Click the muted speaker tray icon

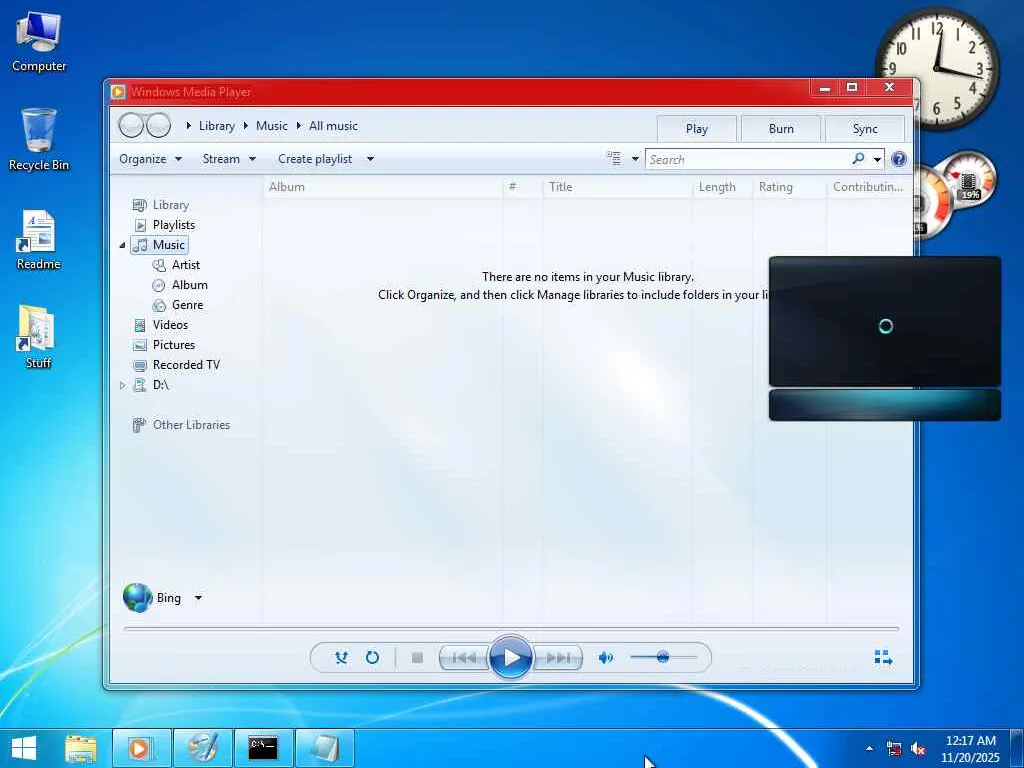[918, 748]
